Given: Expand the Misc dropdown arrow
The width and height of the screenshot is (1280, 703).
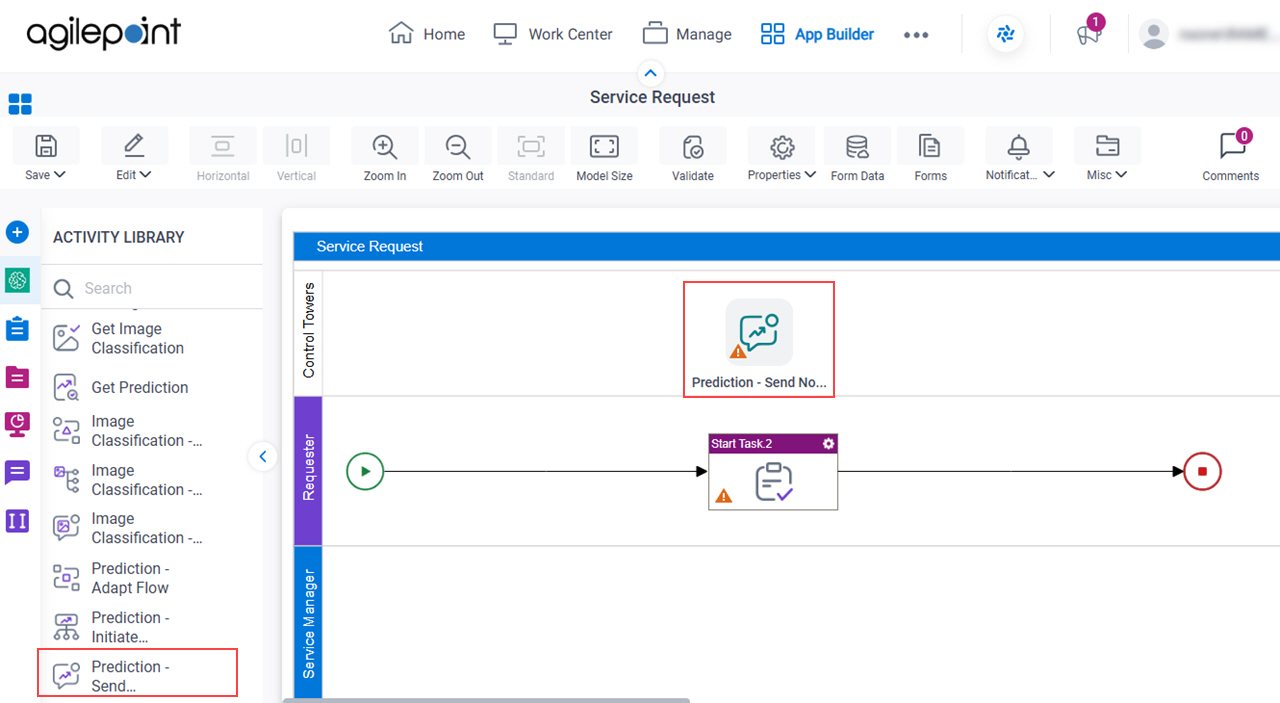Looking at the screenshot, I should pos(1121,175).
